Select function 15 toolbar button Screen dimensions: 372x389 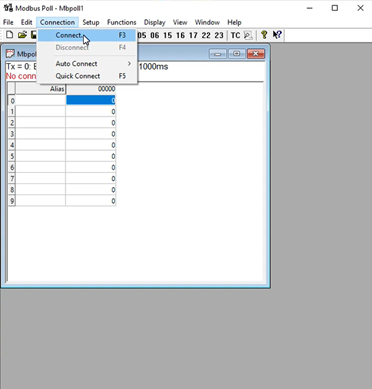pos(168,35)
